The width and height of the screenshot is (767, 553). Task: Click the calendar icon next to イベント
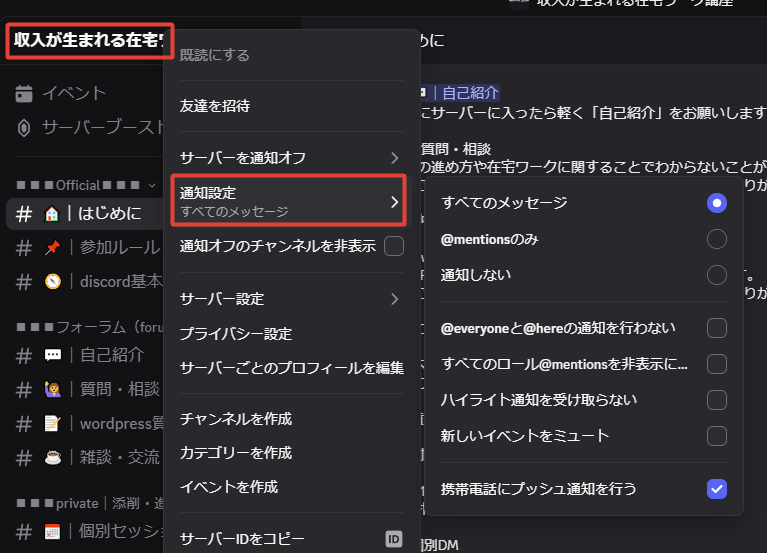point(24,94)
